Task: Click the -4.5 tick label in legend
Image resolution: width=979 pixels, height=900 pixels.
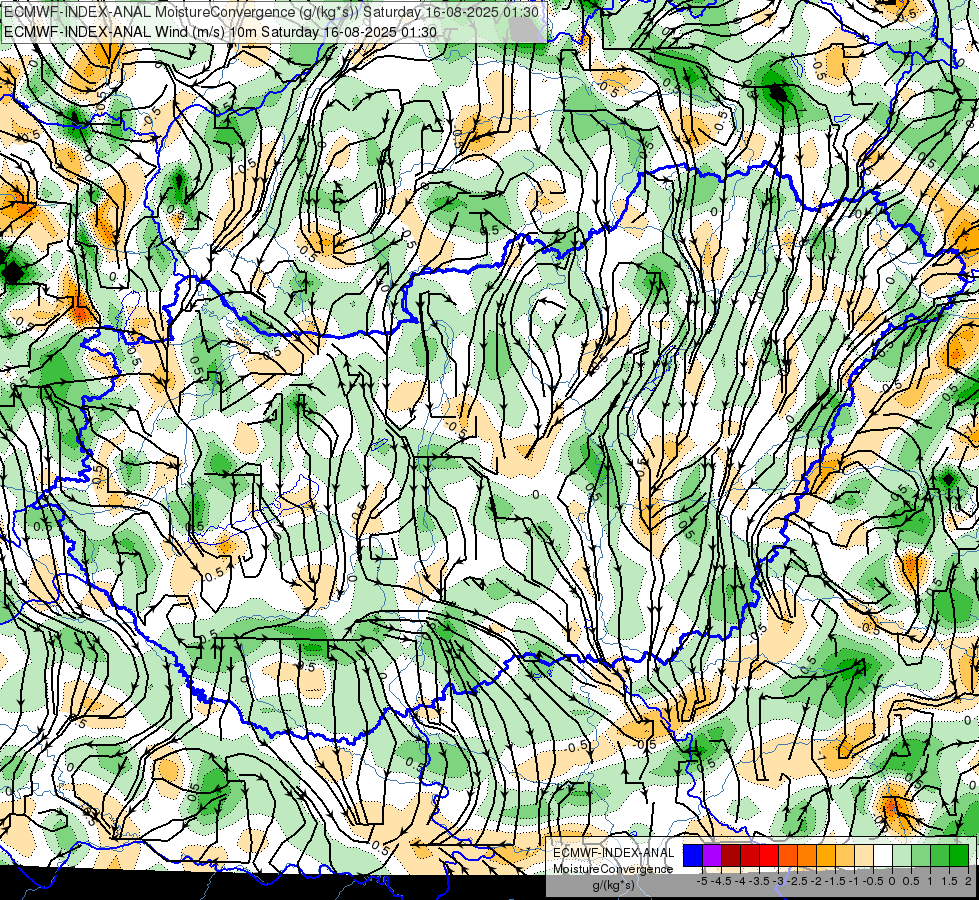Action: click(721, 881)
